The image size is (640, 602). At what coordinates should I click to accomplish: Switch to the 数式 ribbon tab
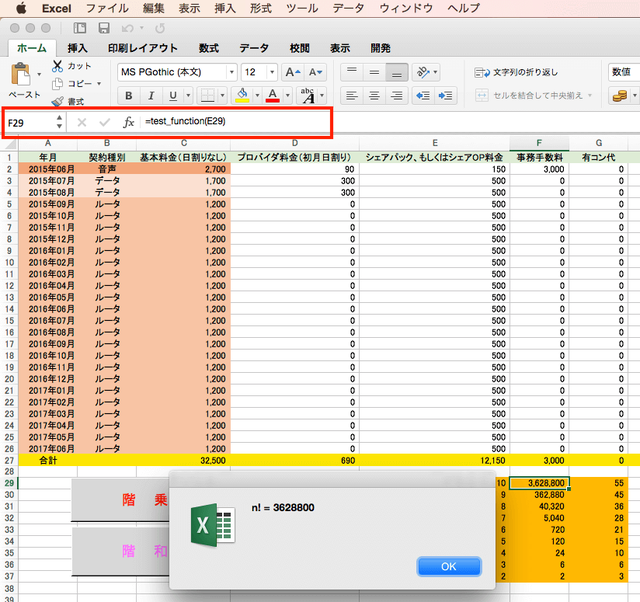[x=209, y=48]
